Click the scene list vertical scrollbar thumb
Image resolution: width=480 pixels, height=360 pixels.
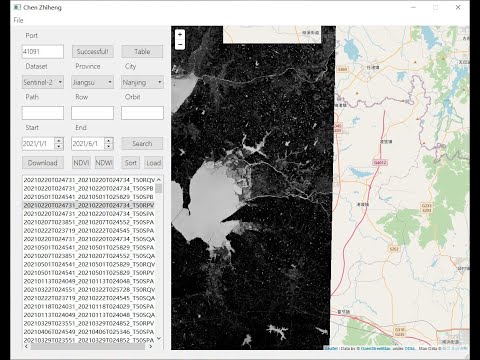tap(159, 188)
